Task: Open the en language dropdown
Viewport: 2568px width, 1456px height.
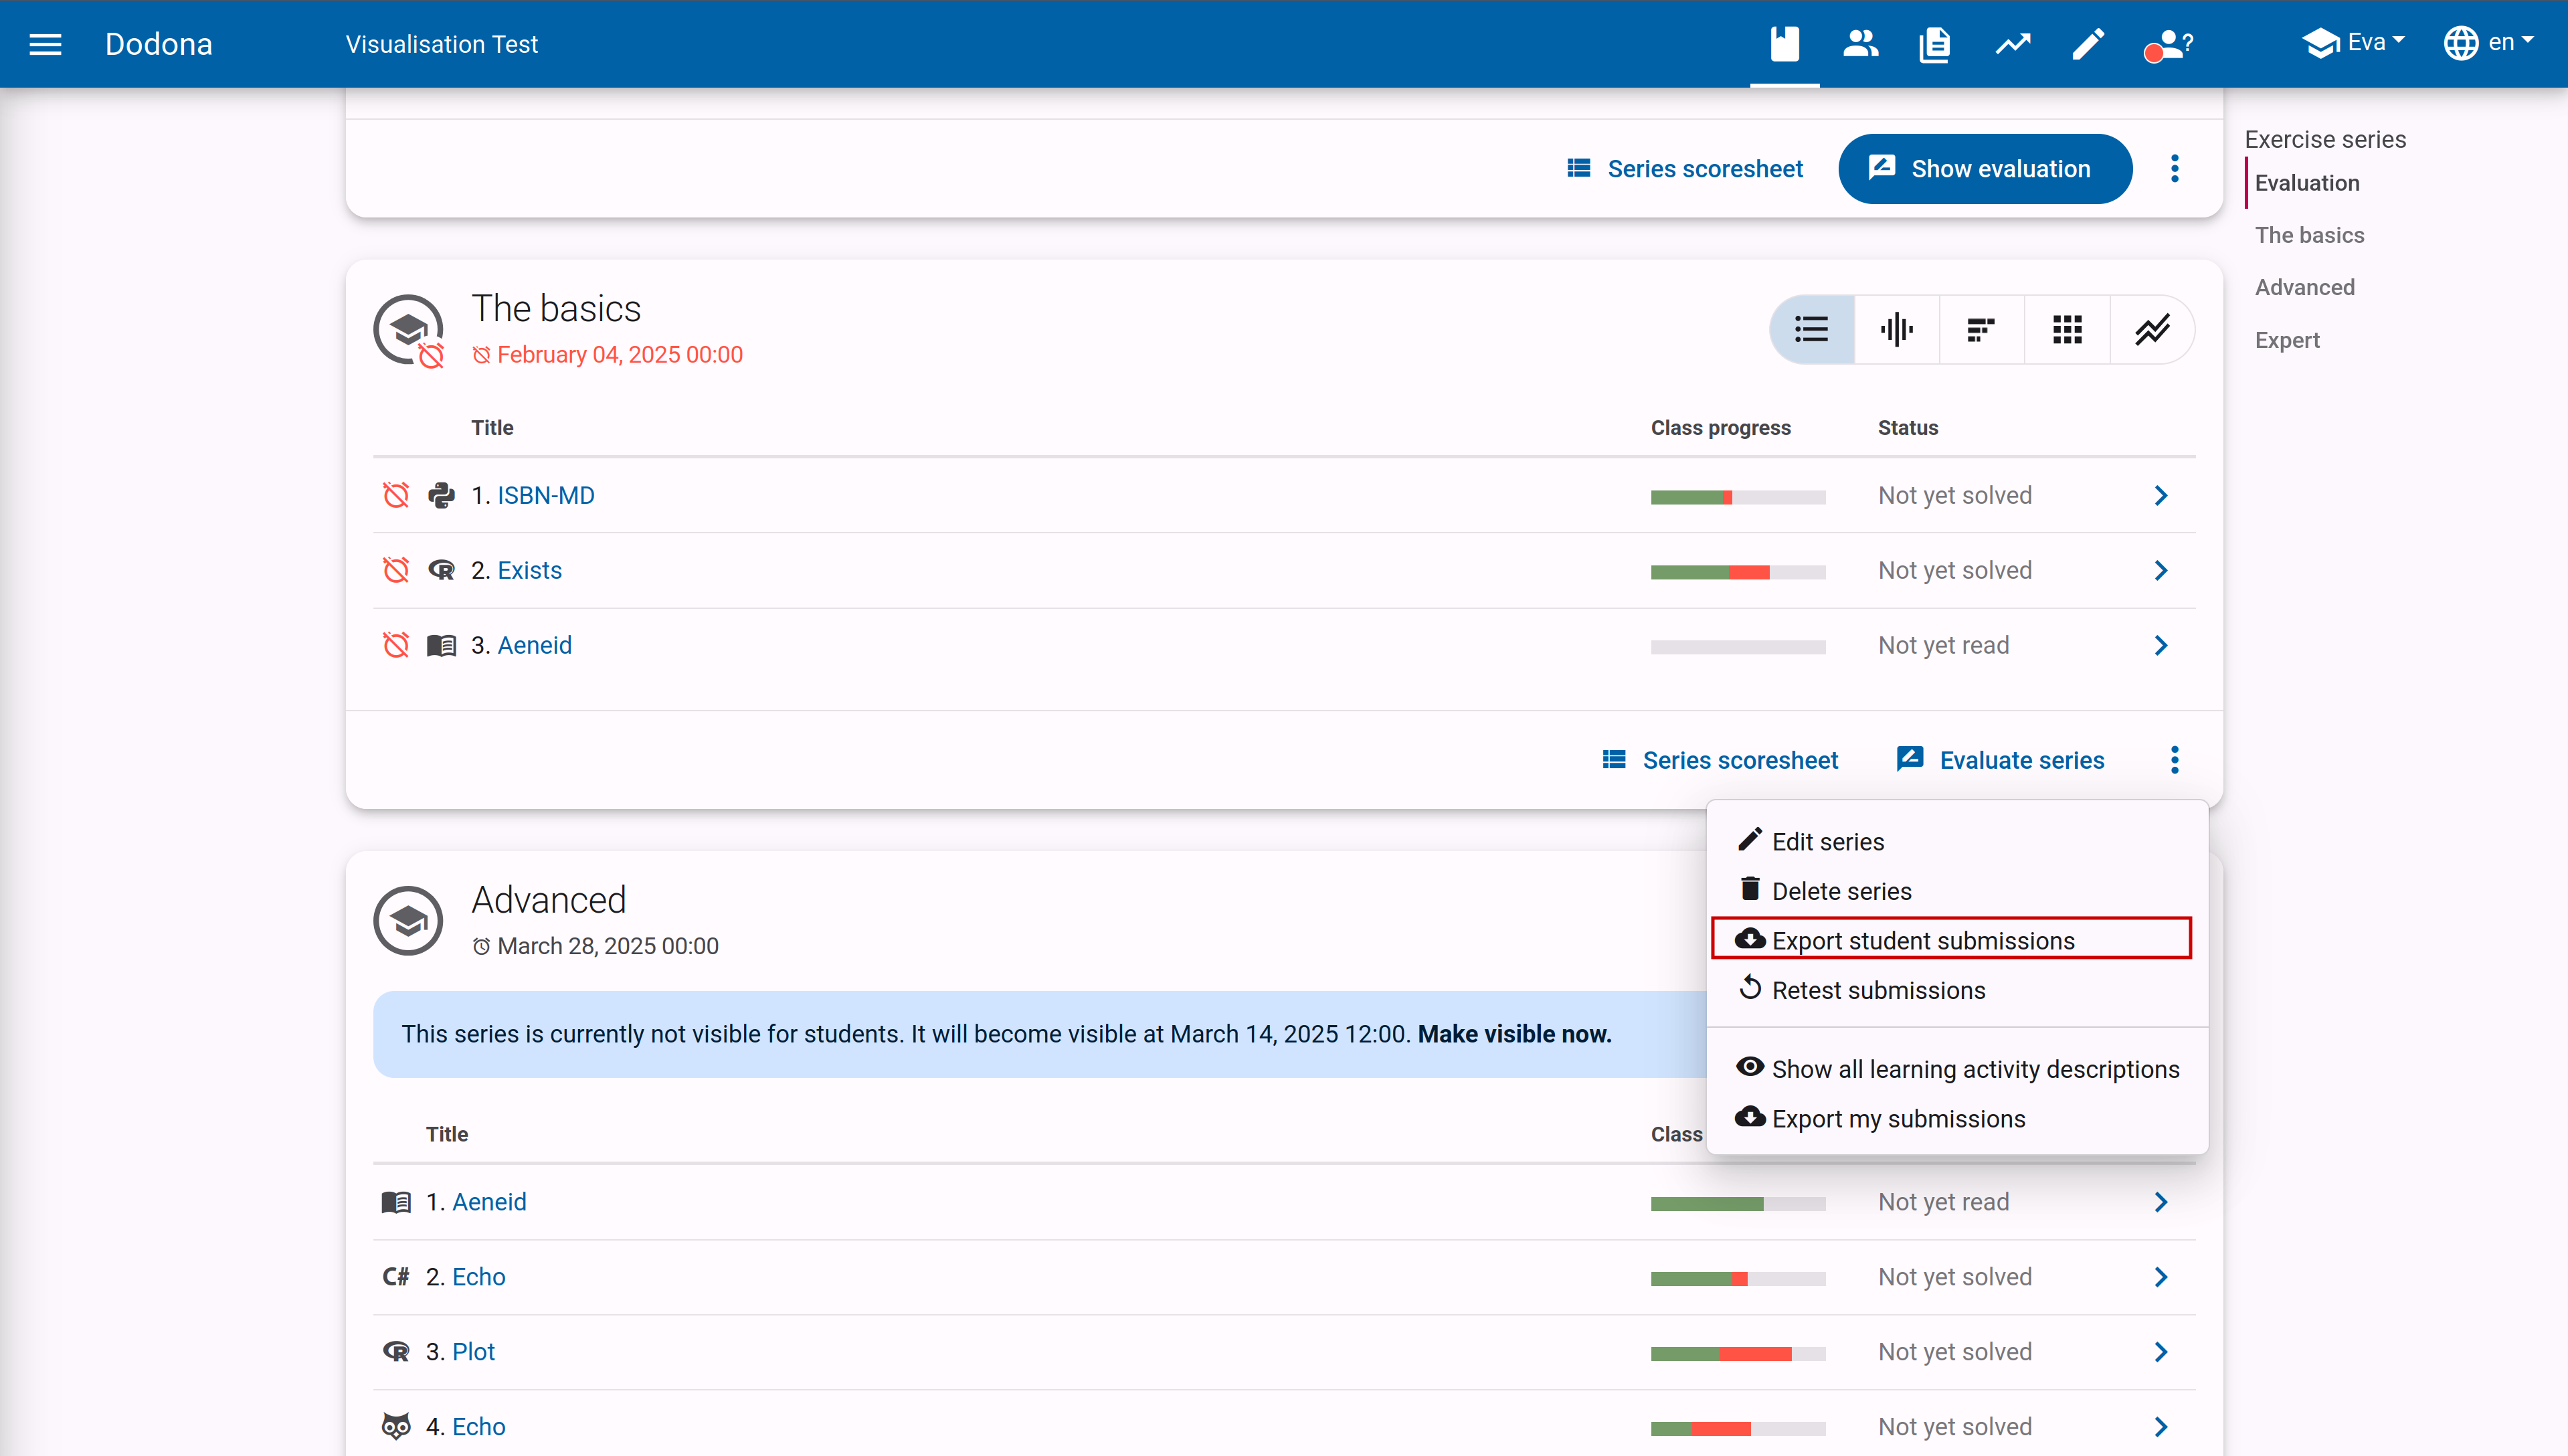Action: (x=2488, y=43)
